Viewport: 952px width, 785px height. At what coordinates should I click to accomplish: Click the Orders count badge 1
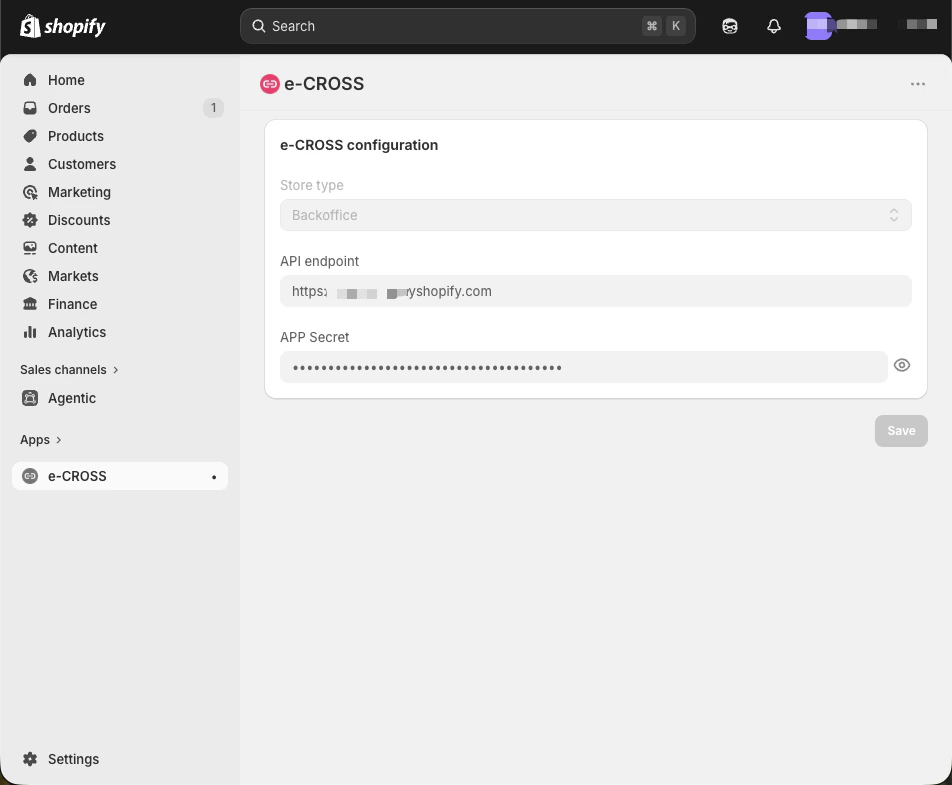(213, 108)
